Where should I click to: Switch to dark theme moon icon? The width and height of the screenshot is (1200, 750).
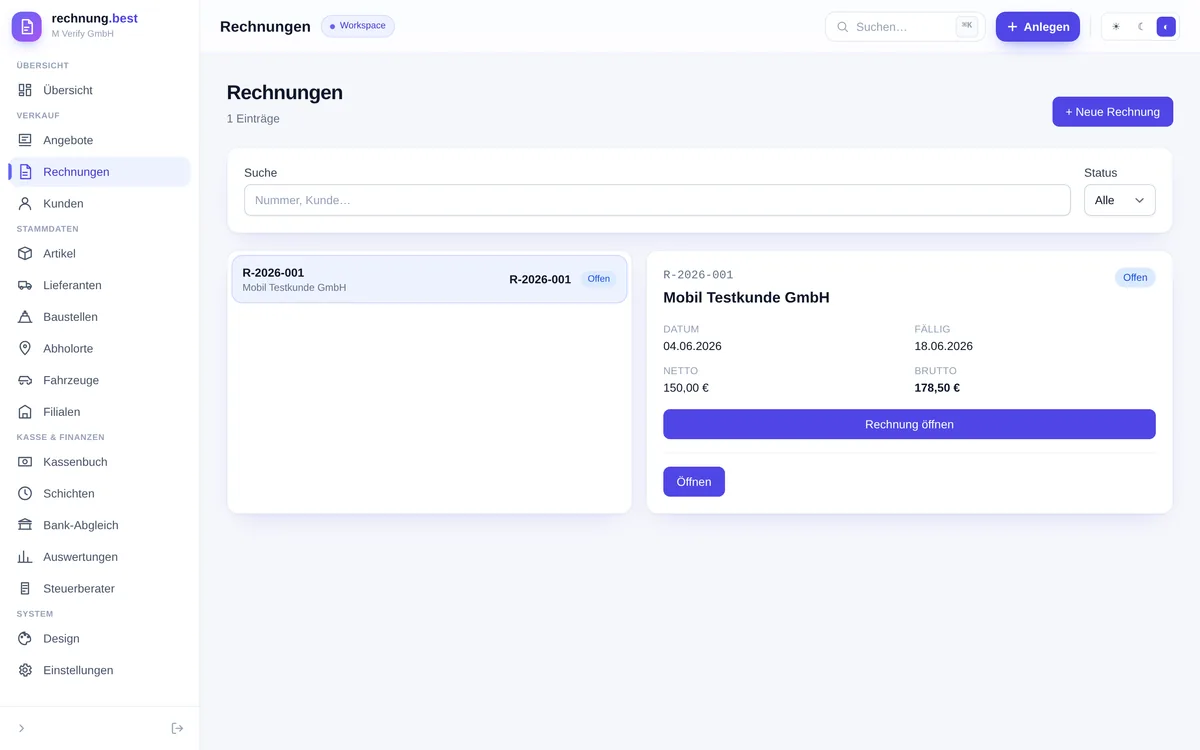click(x=1141, y=27)
